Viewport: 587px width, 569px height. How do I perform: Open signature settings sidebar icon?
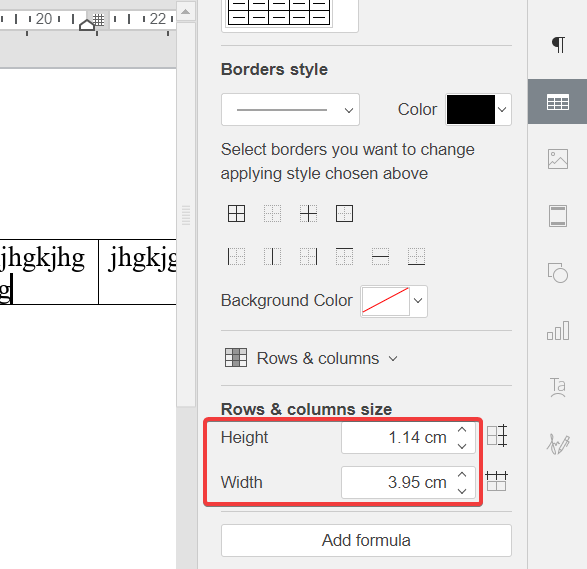pyautogui.click(x=558, y=444)
